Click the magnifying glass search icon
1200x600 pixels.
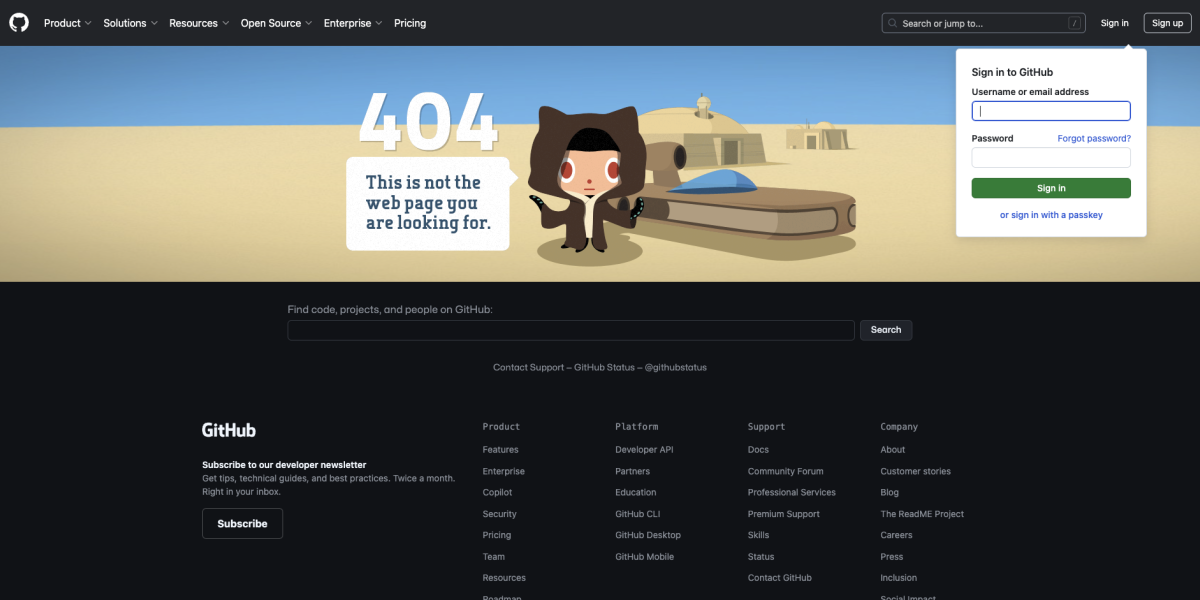[x=892, y=23]
